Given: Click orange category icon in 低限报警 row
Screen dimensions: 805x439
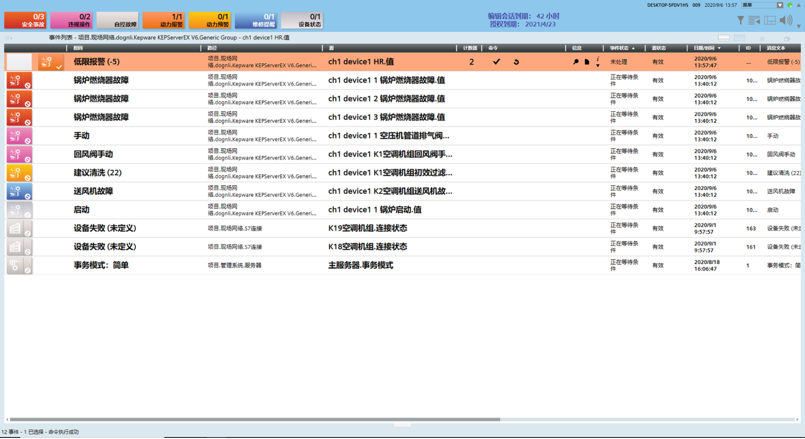Looking at the screenshot, I should 50,62.
